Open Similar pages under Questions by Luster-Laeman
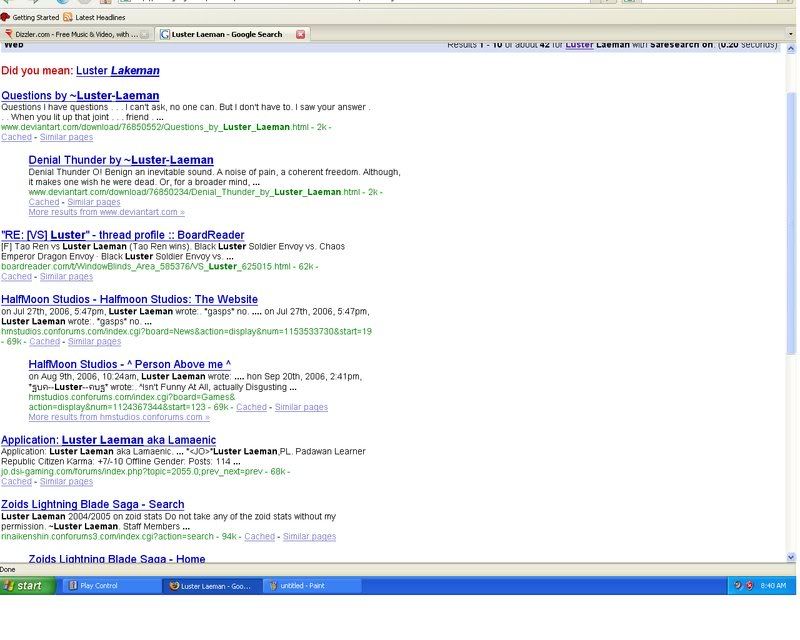The image size is (800, 640). point(66,137)
